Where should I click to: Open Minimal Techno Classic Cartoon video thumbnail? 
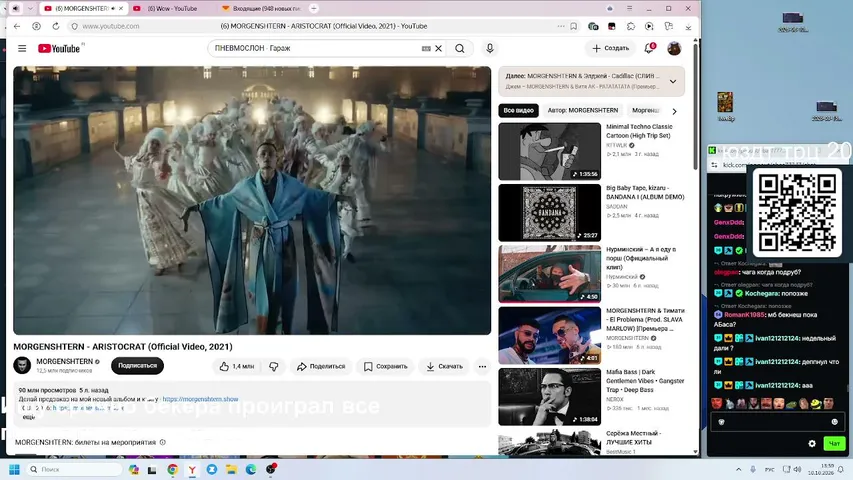coord(549,151)
